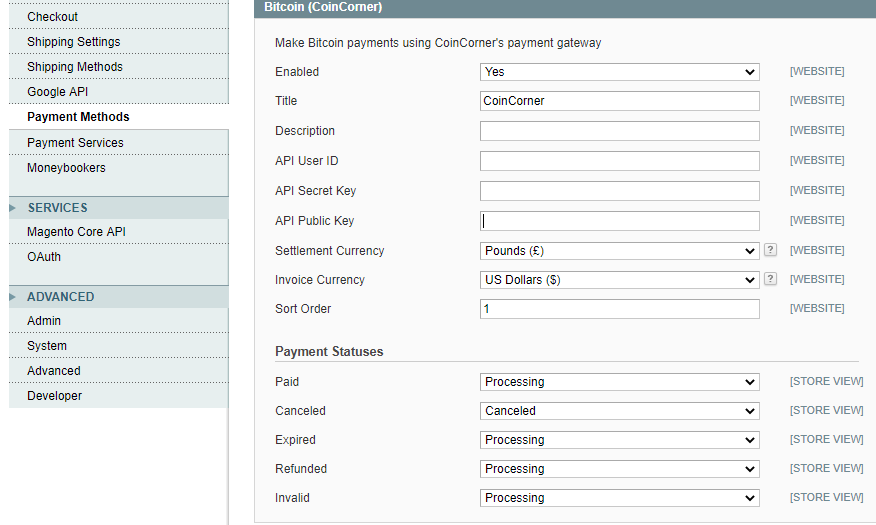This screenshot has width=876, height=525.
Task: Open the Settlement Currency dropdown
Action: [620, 251]
